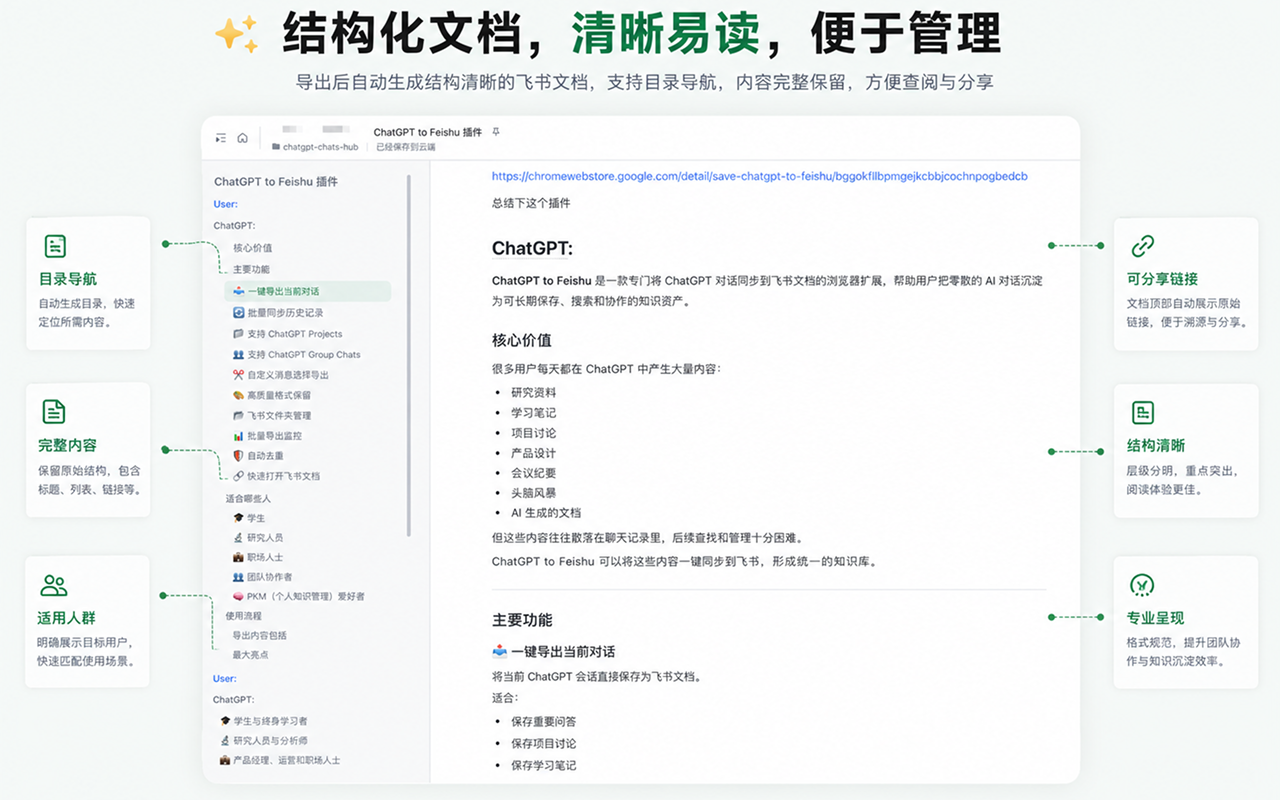The height and width of the screenshot is (800, 1280).
Task: Jump to 适合哪些人 in the outline
Action: click(248, 498)
